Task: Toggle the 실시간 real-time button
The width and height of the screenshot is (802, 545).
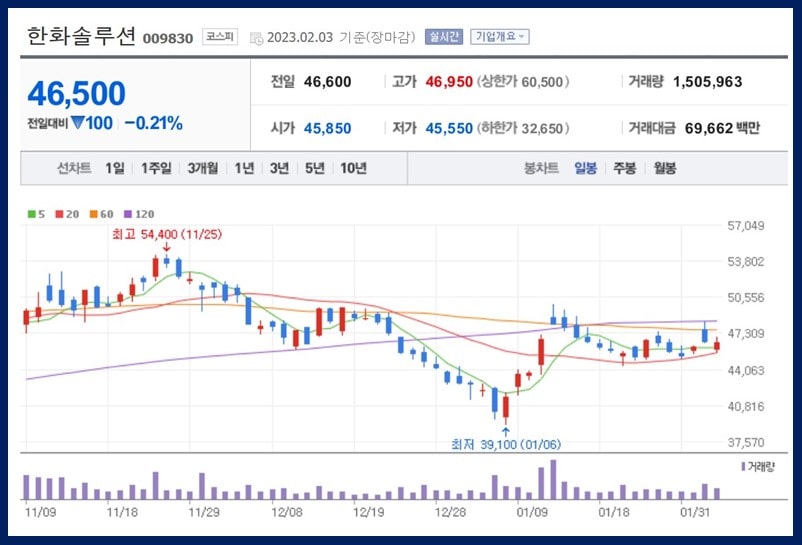Action: point(443,37)
